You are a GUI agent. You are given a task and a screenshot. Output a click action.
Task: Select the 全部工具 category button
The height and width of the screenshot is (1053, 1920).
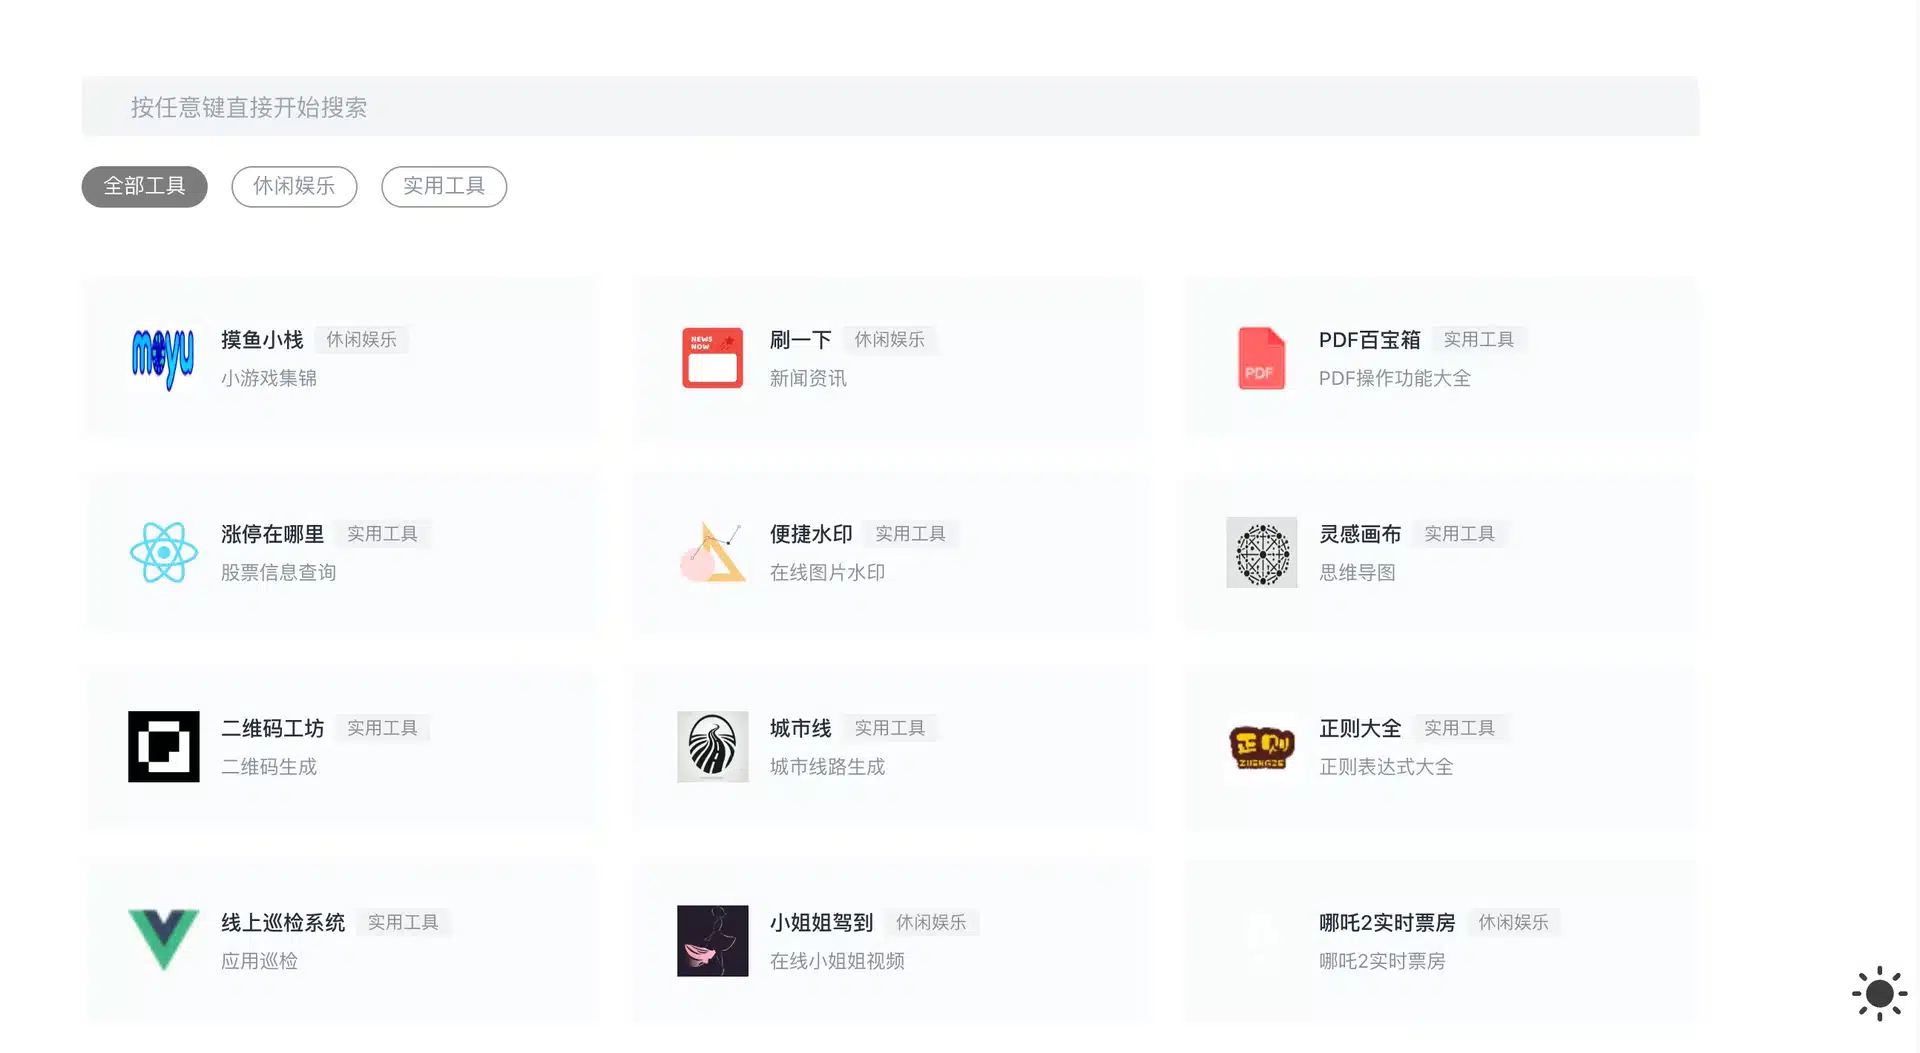[144, 186]
